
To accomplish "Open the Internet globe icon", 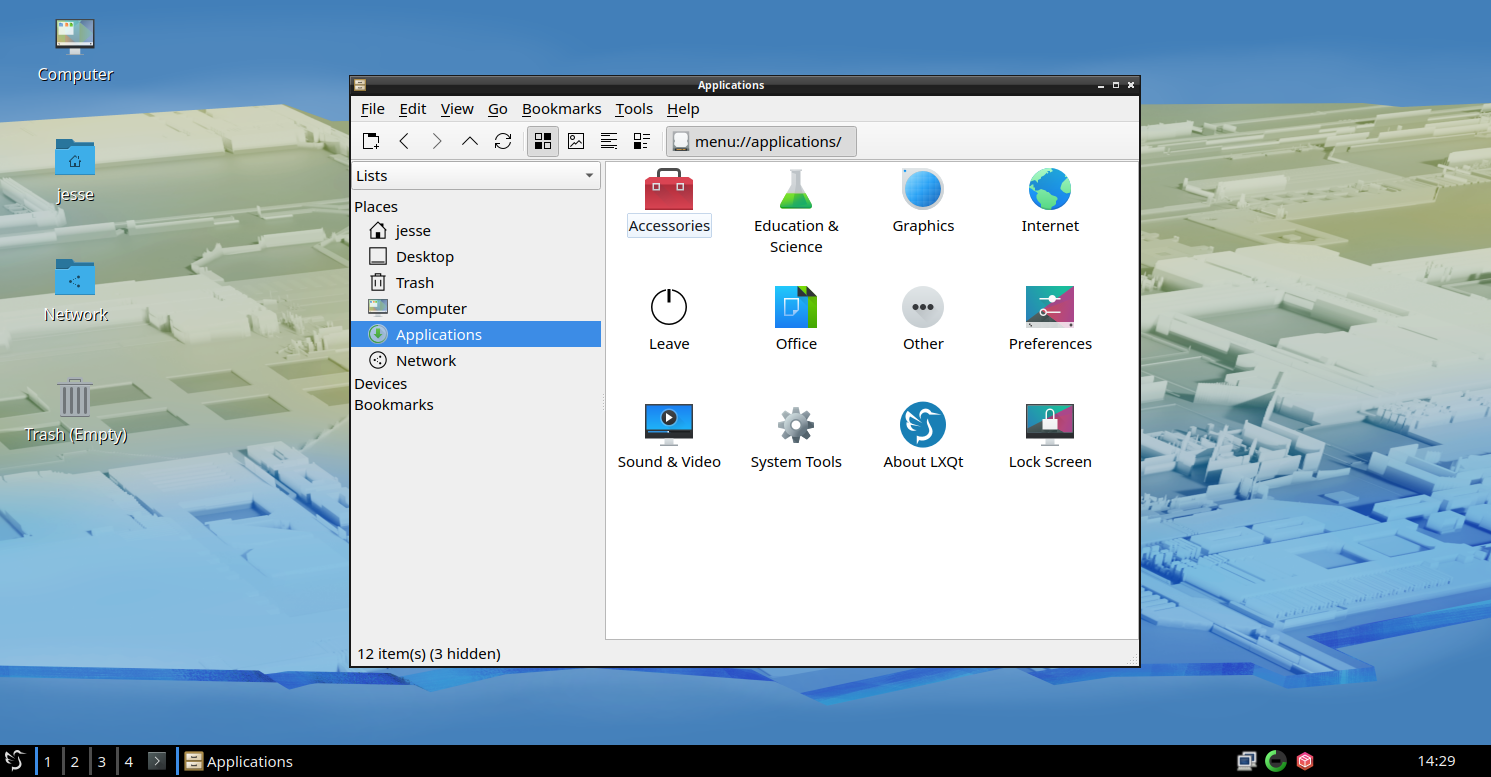I will tap(1050, 190).
